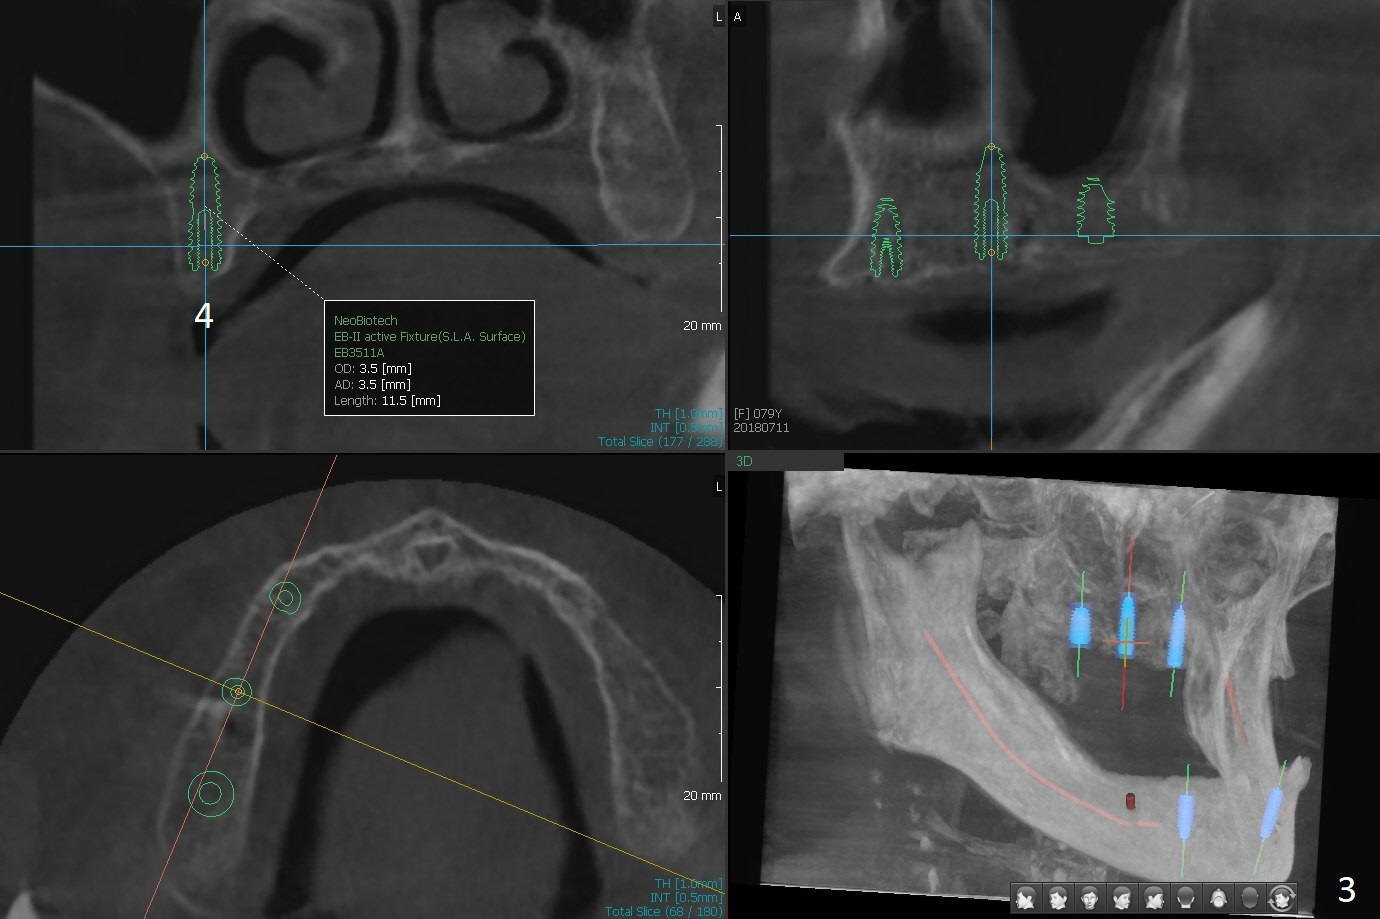Viewport: 1380px width, 919px height.
Task: Switch to frontal face view icon
Action: coord(1091,897)
